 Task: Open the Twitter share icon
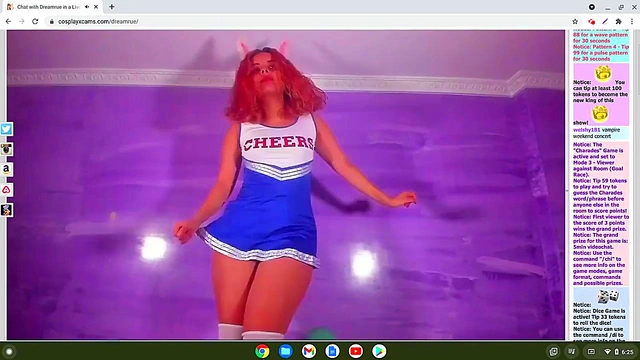click(x=6, y=129)
